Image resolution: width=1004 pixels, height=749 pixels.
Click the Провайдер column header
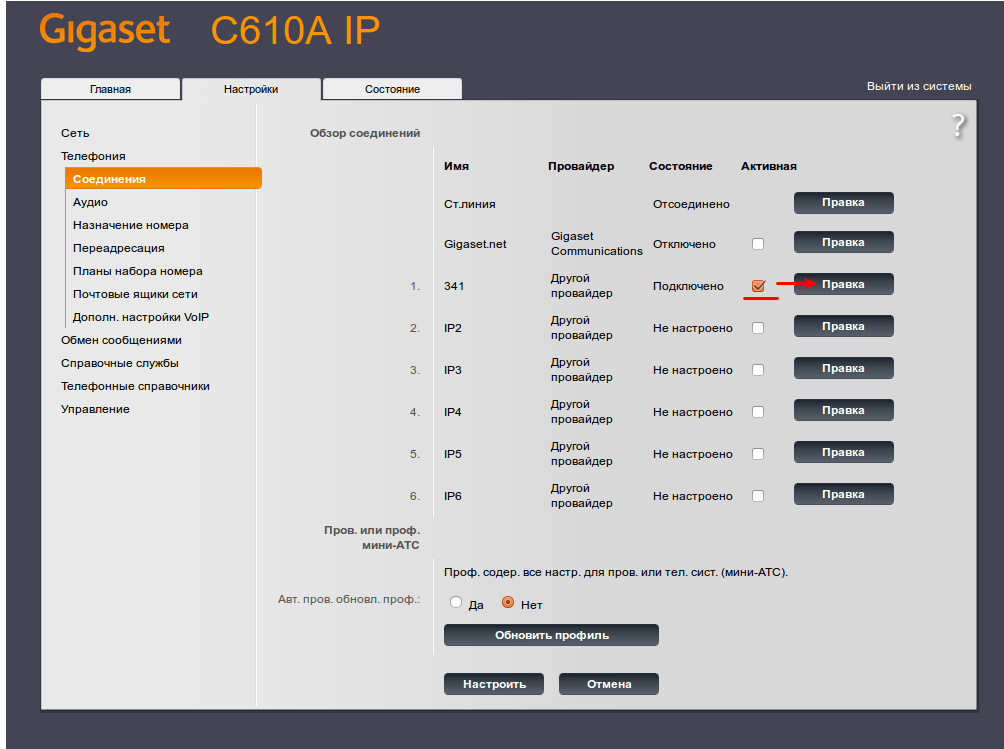point(581,166)
